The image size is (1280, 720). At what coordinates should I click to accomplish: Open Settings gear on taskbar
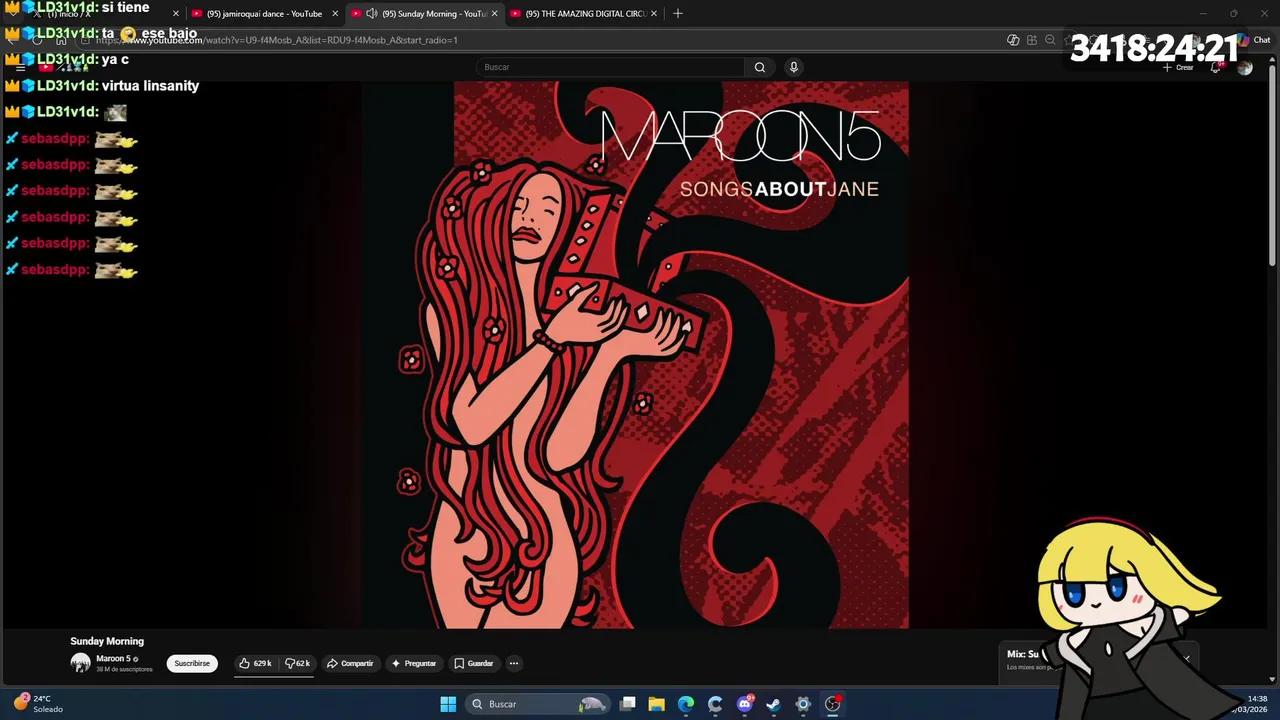pos(803,704)
